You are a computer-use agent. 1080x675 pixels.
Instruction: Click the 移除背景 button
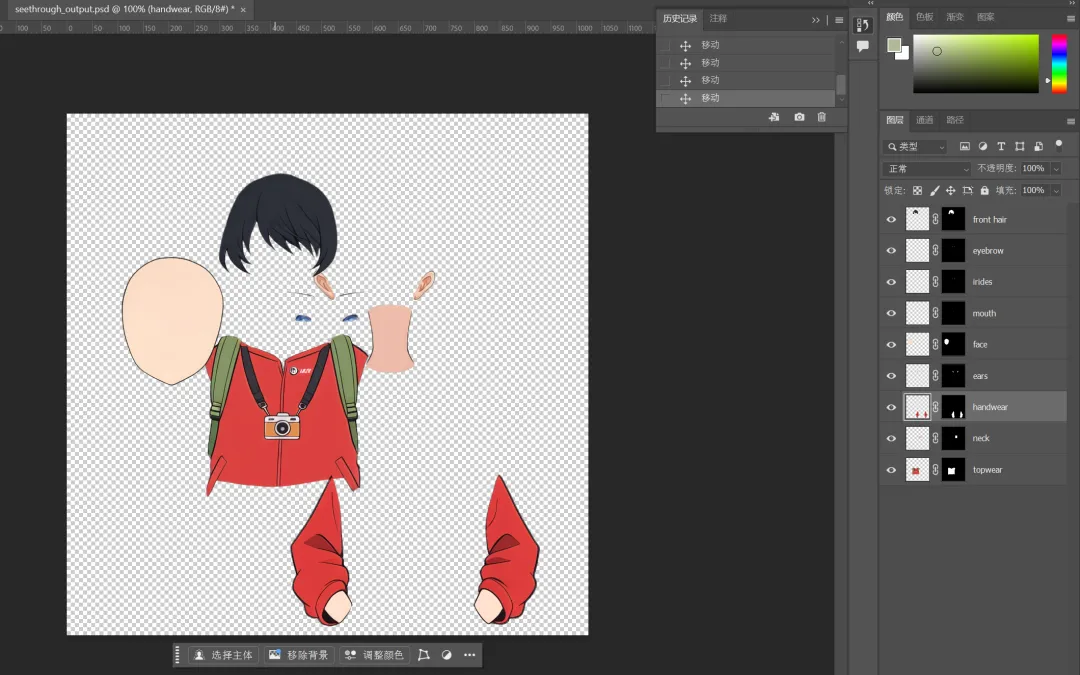[298, 655]
